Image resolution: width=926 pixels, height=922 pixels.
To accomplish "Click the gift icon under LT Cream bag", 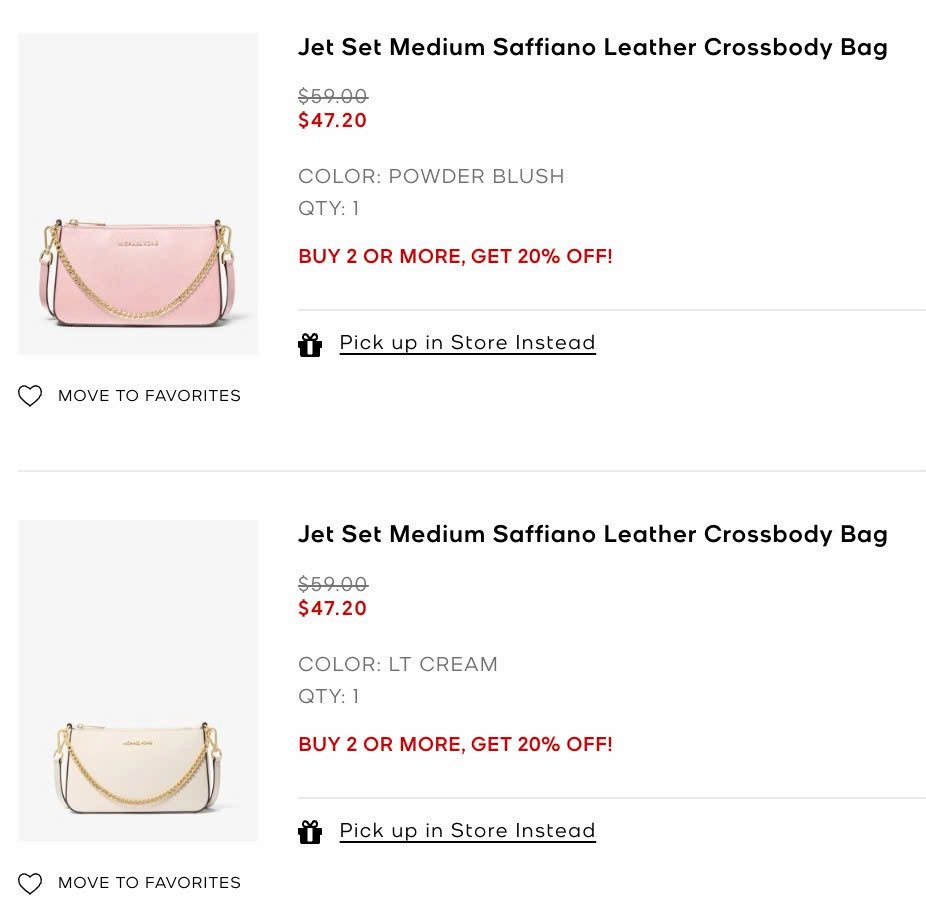I will (310, 832).
